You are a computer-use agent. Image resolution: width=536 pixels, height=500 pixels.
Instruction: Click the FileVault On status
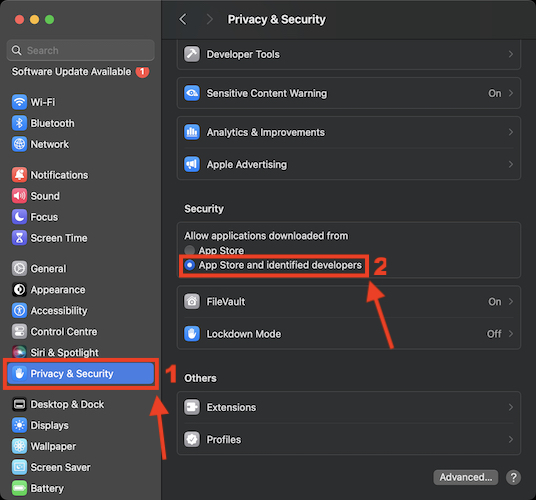[x=495, y=301]
